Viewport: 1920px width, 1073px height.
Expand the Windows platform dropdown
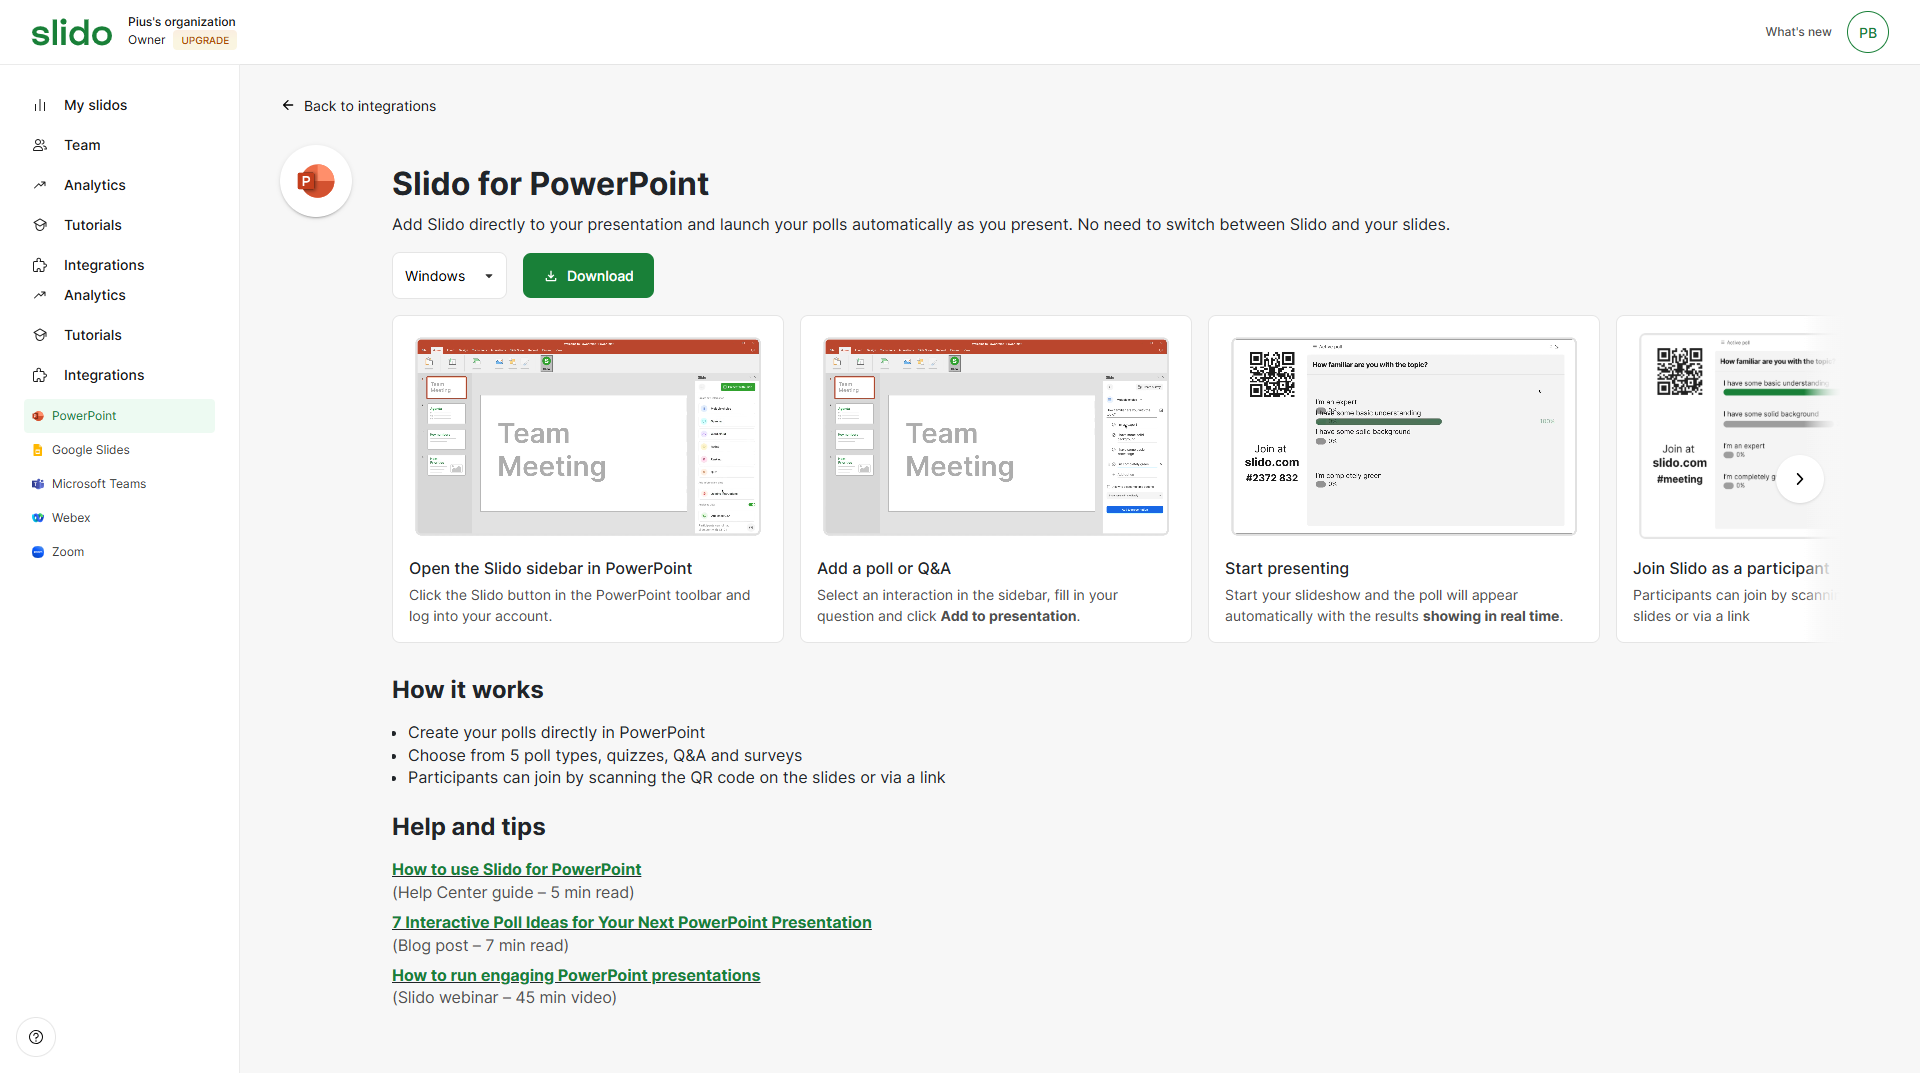tap(449, 276)
